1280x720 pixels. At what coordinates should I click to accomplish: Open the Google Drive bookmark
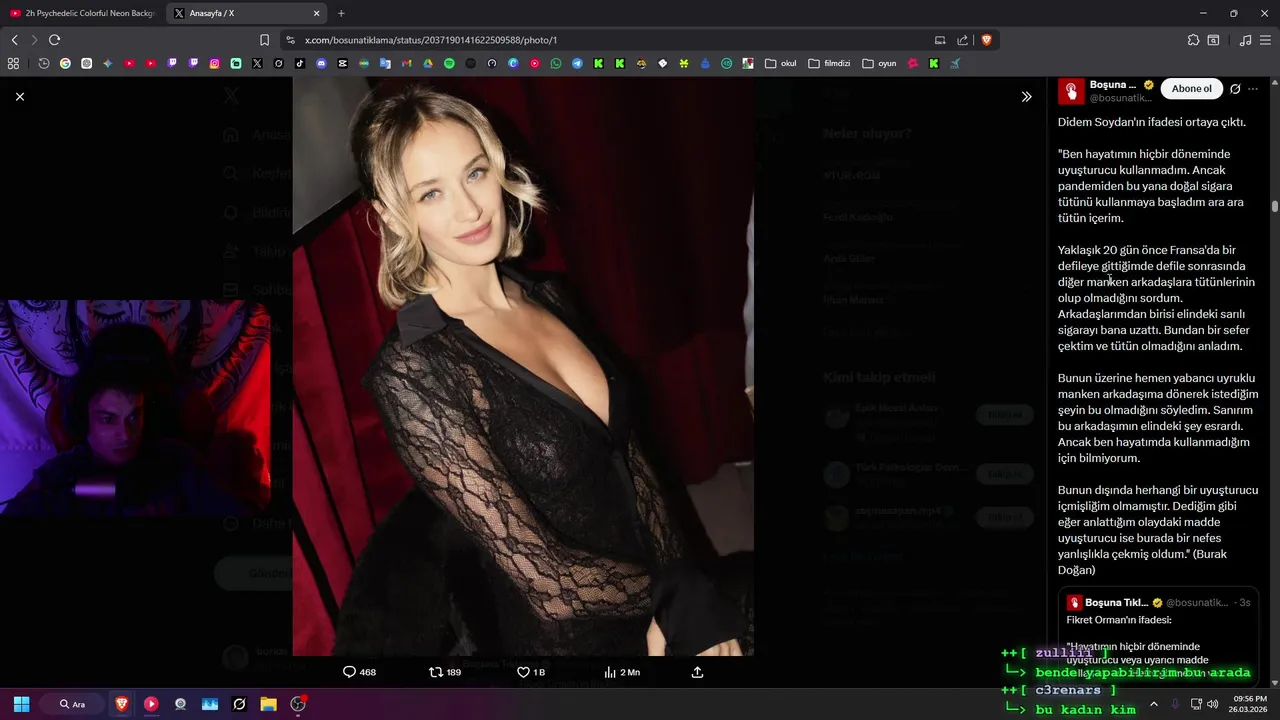pyautogui.click(x=427, y=63)
